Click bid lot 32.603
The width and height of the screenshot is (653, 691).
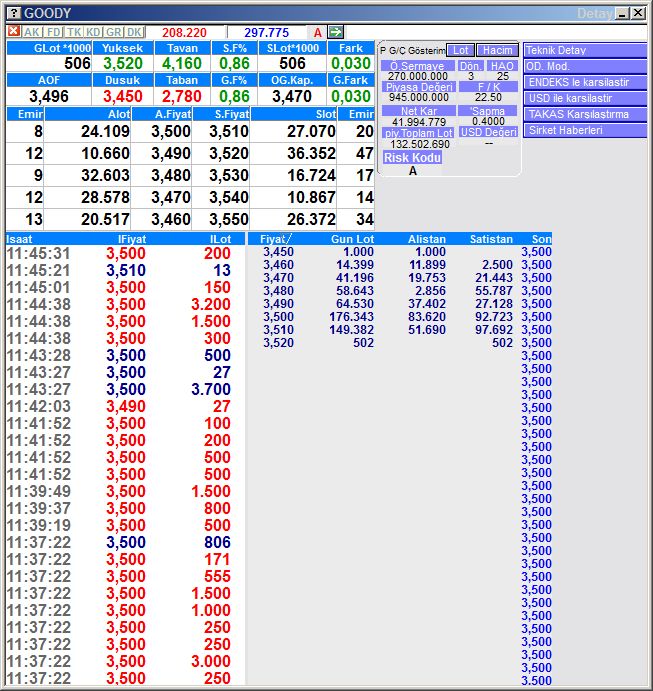[x=105, y=175]
